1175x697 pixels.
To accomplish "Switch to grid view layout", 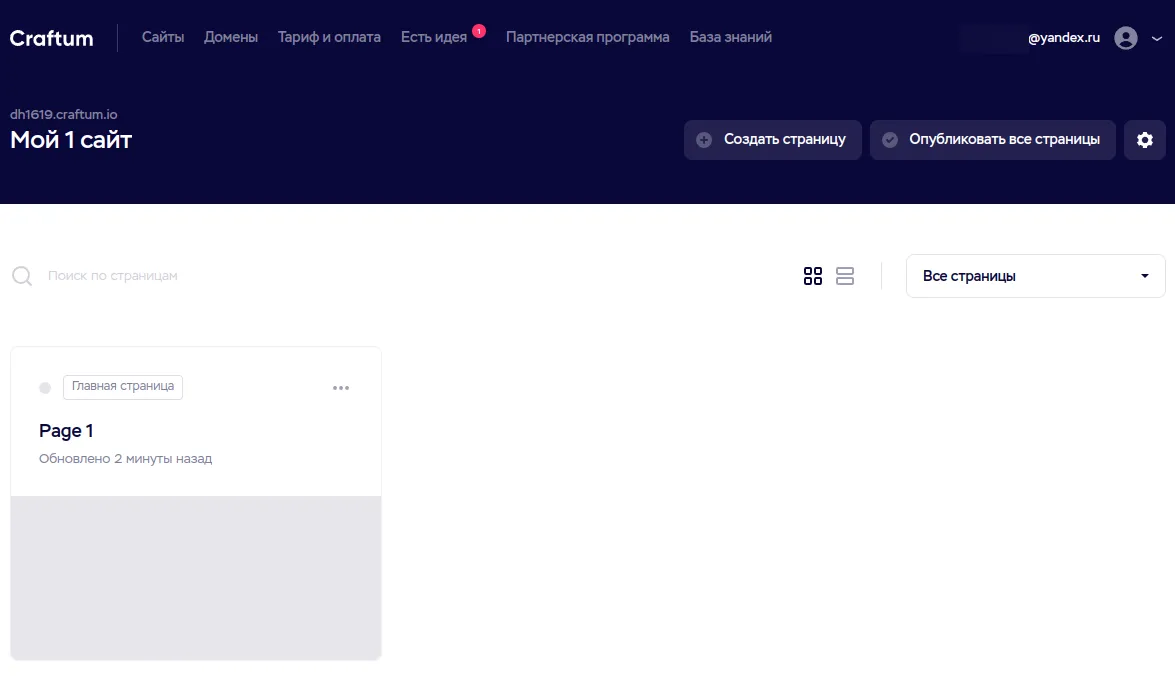I will [813, 276].
